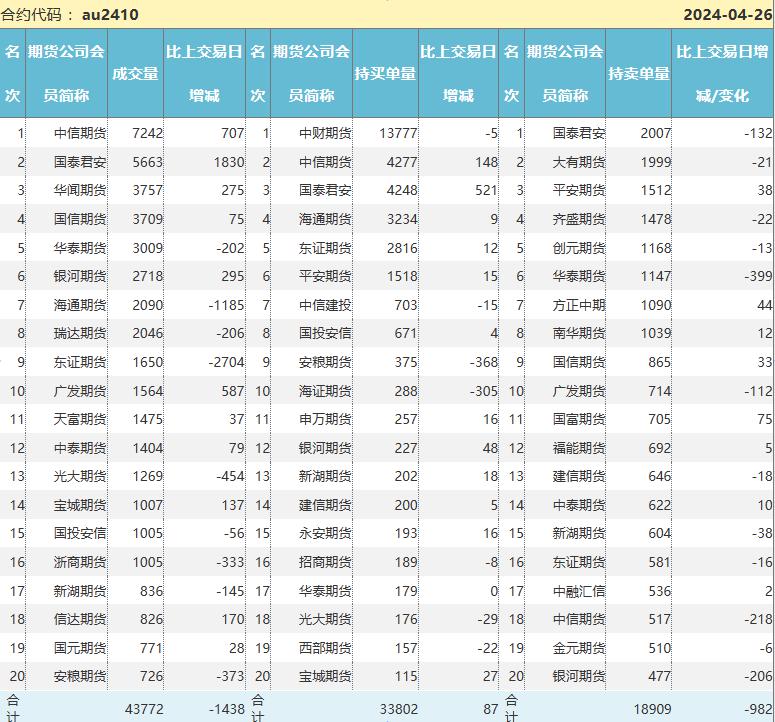Select the 天富期货 cell

click(x=80, y=420)
